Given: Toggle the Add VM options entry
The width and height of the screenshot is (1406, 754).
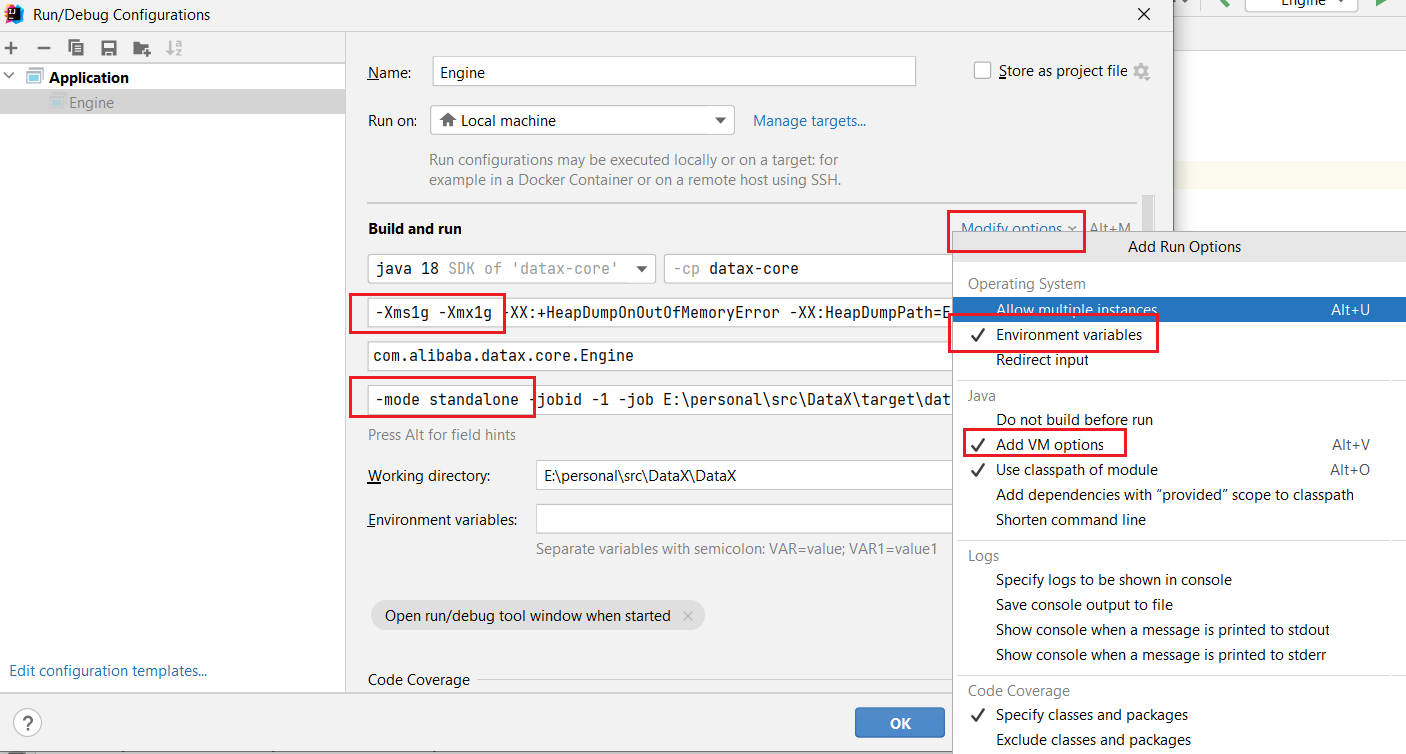Looking at the screenshot, I should tap(1049, 445).
